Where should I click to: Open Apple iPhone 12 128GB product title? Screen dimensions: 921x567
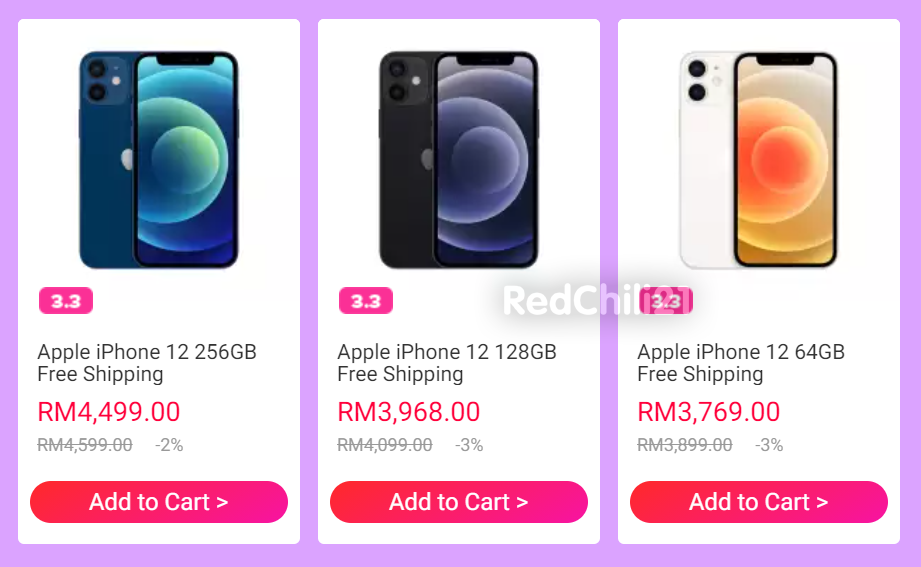pyautogui.click(x=447, y=363)
